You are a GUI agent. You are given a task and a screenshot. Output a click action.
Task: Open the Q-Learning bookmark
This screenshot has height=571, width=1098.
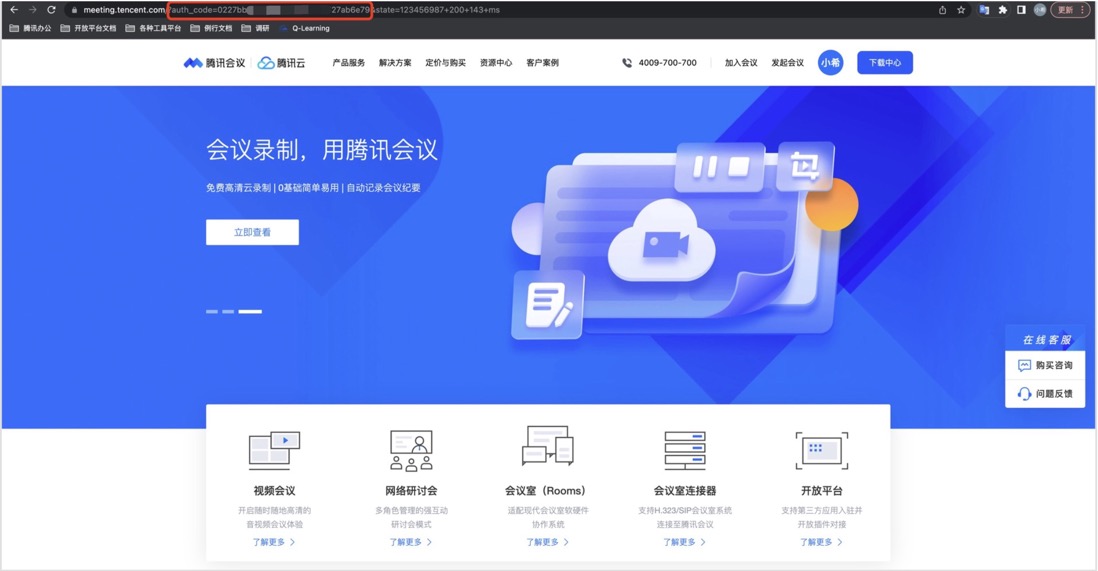tap(305, 28)
